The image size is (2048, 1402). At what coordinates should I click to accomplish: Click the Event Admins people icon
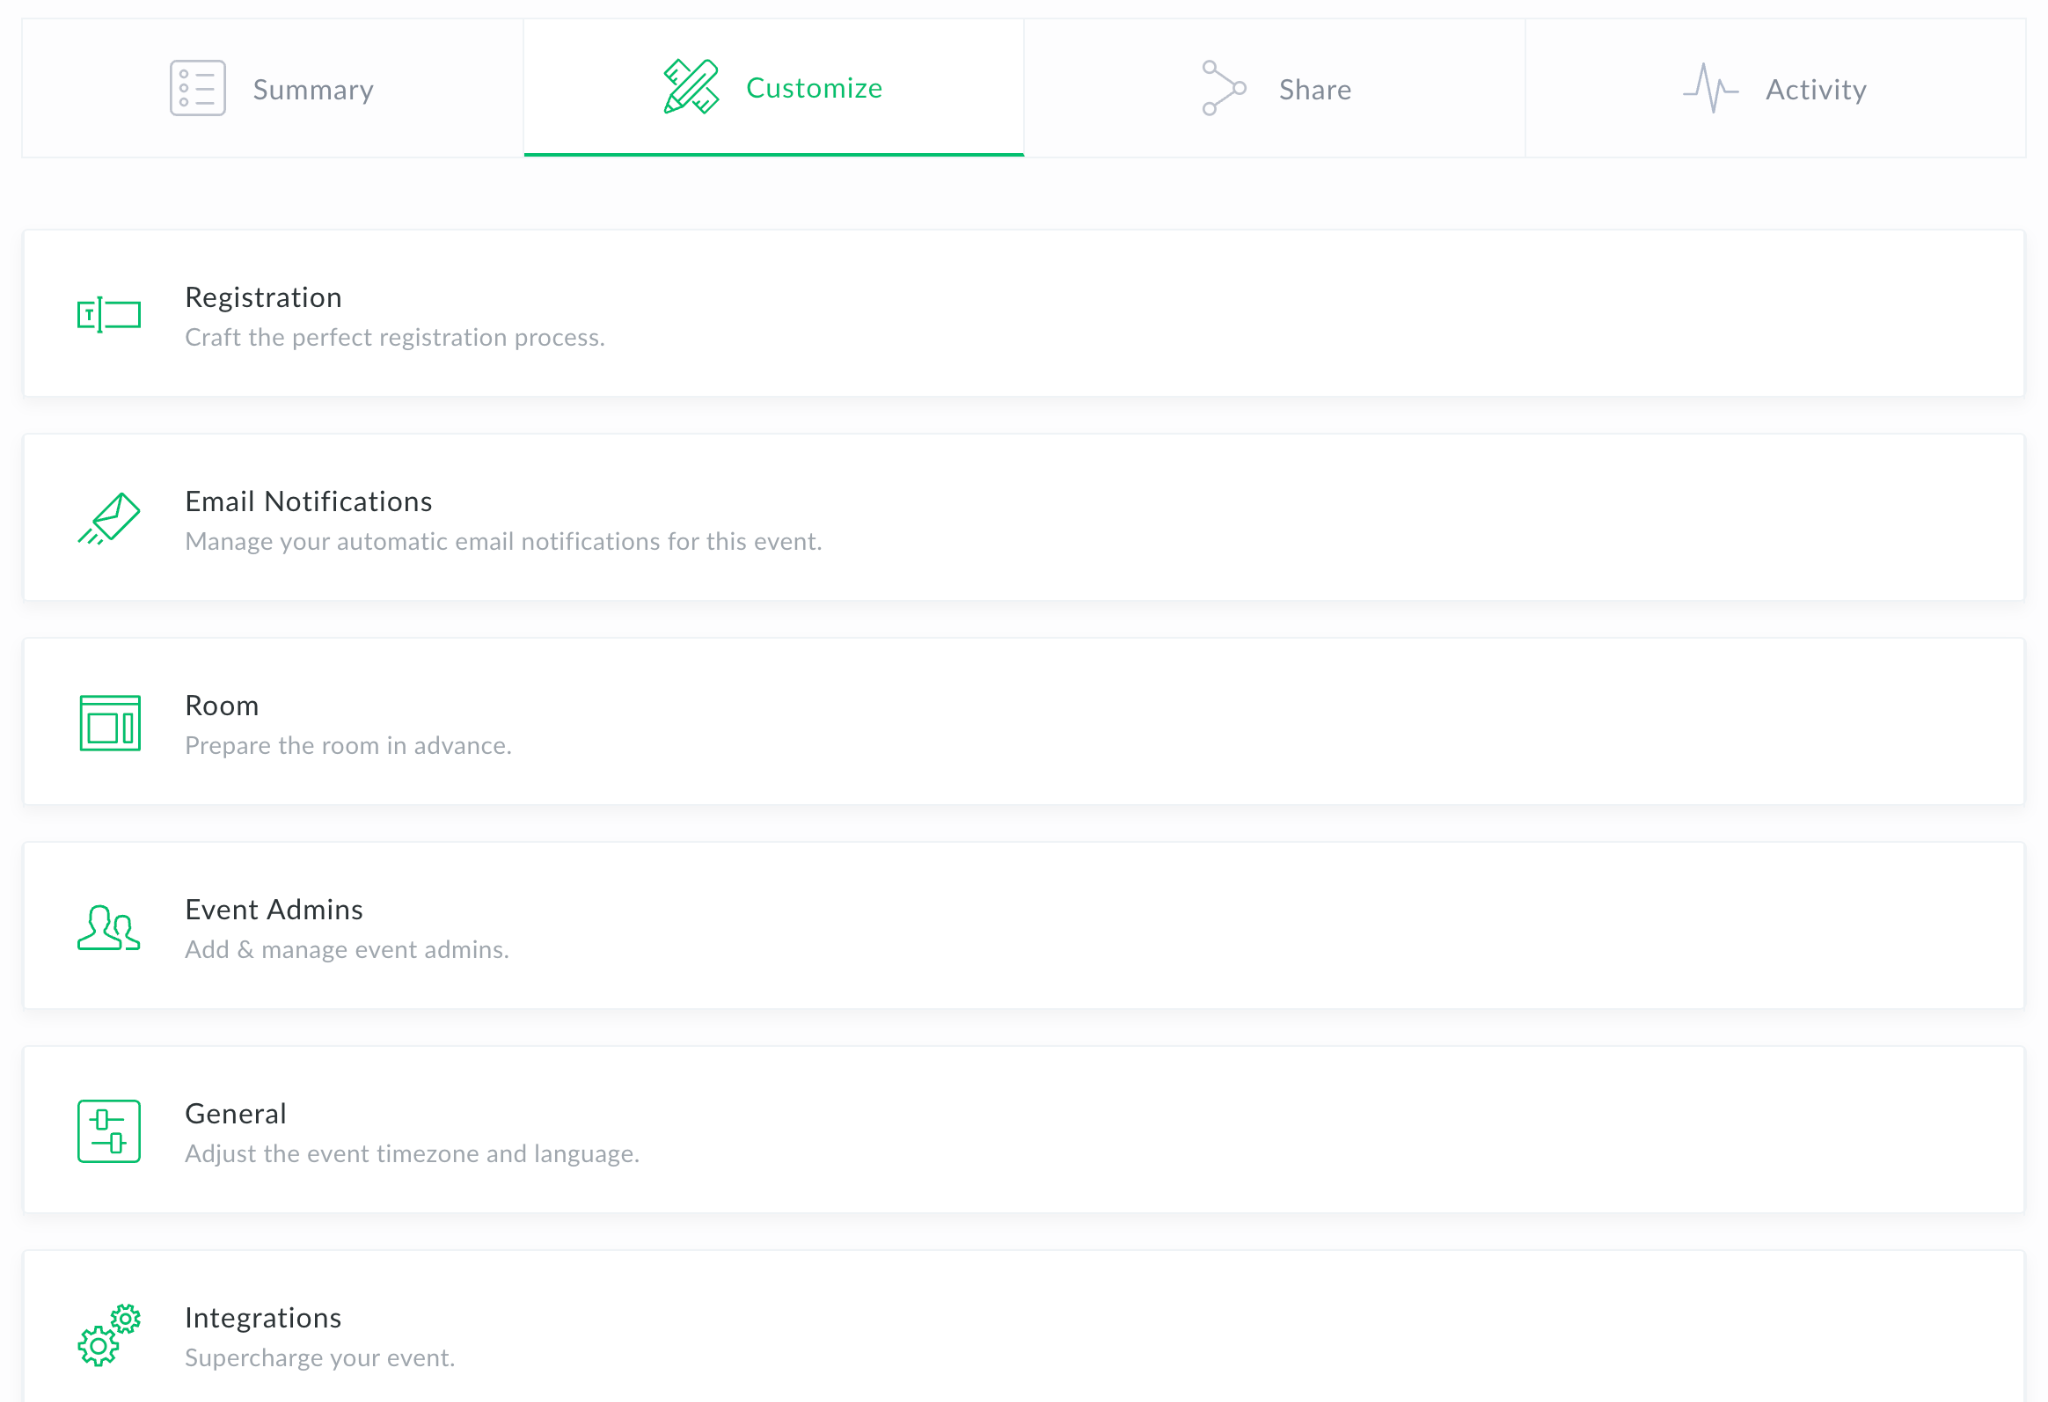point(109,927)
